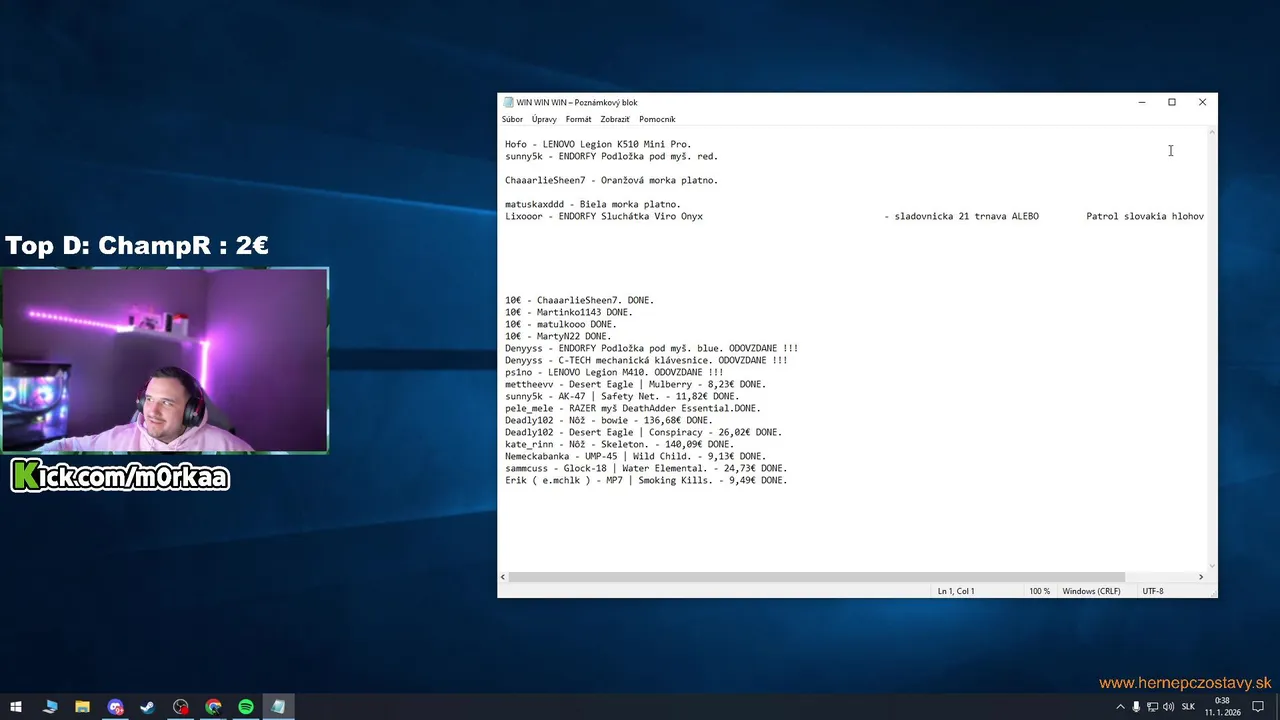Open the Windows Start menu
Image resolution: width=1280 pixels, height=720 pixels.
[x=16, y=707]
